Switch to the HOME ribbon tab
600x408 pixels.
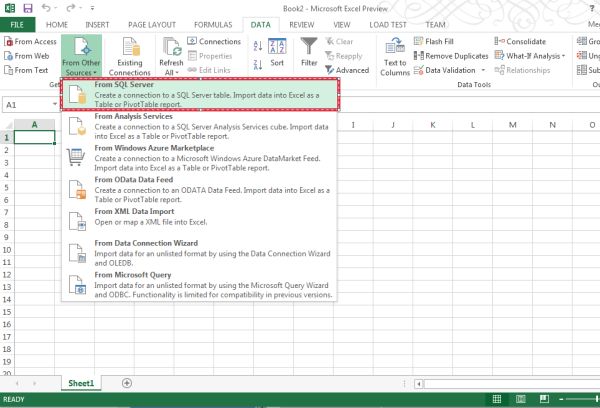click(x=57, y=25)
